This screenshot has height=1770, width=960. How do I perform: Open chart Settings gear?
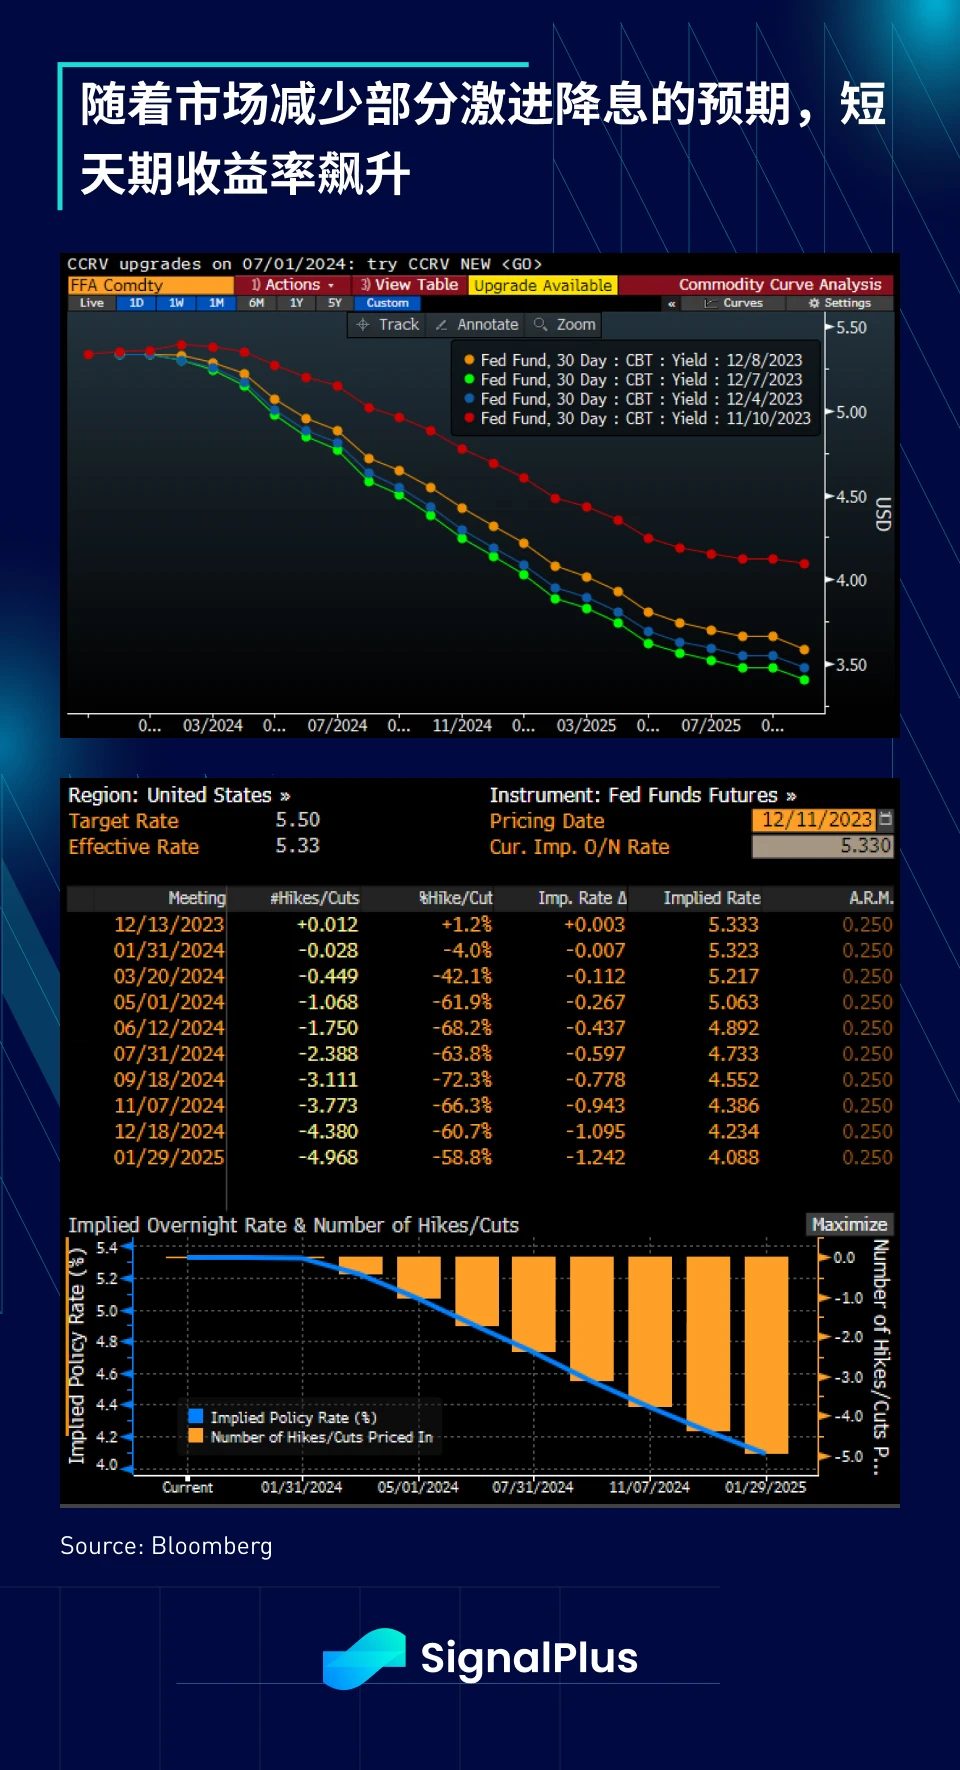coord(839,303)
